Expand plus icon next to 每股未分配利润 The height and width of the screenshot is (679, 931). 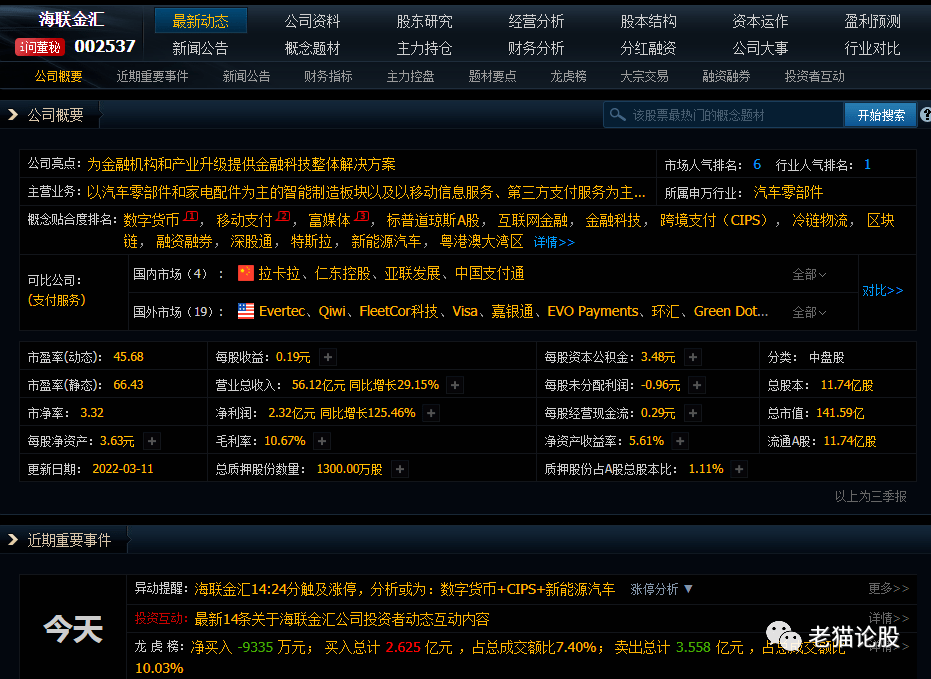coord(697,385)
